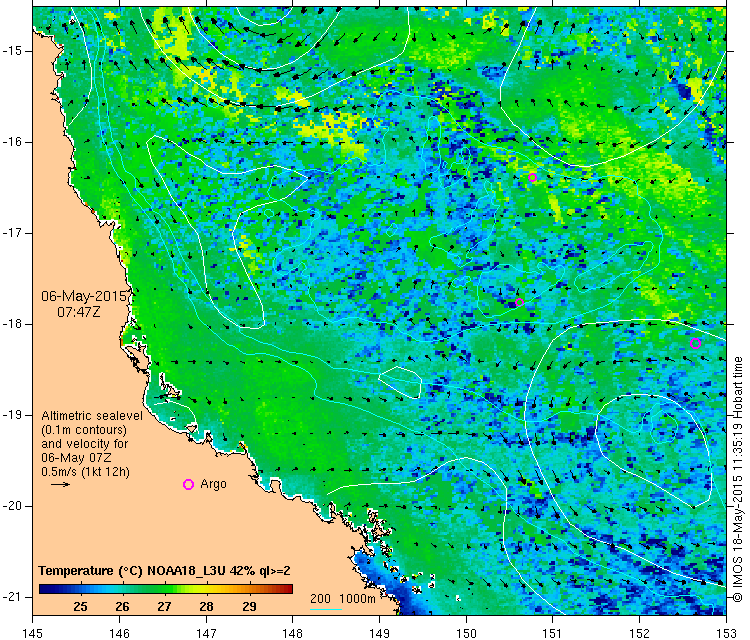This screenshot has height=640, width=750.
Task: Click the '147' longitude axis label
Action: 206,633
